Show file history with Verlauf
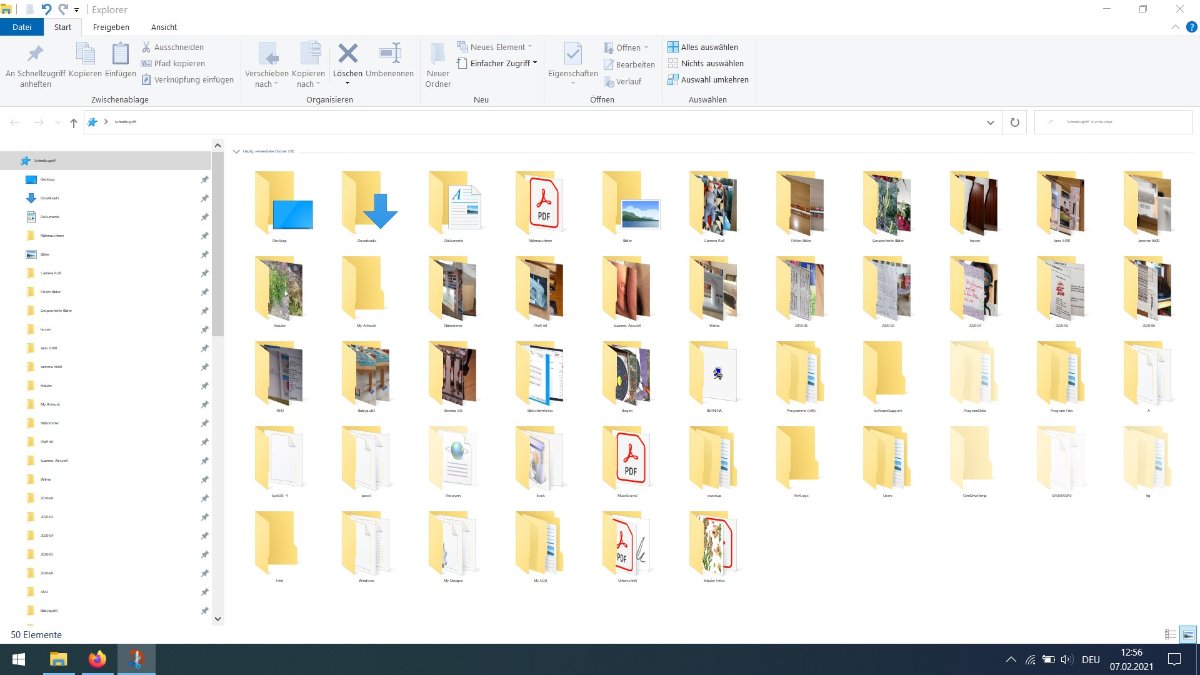This screenshot has width=1200, height=675. (622, 81)
